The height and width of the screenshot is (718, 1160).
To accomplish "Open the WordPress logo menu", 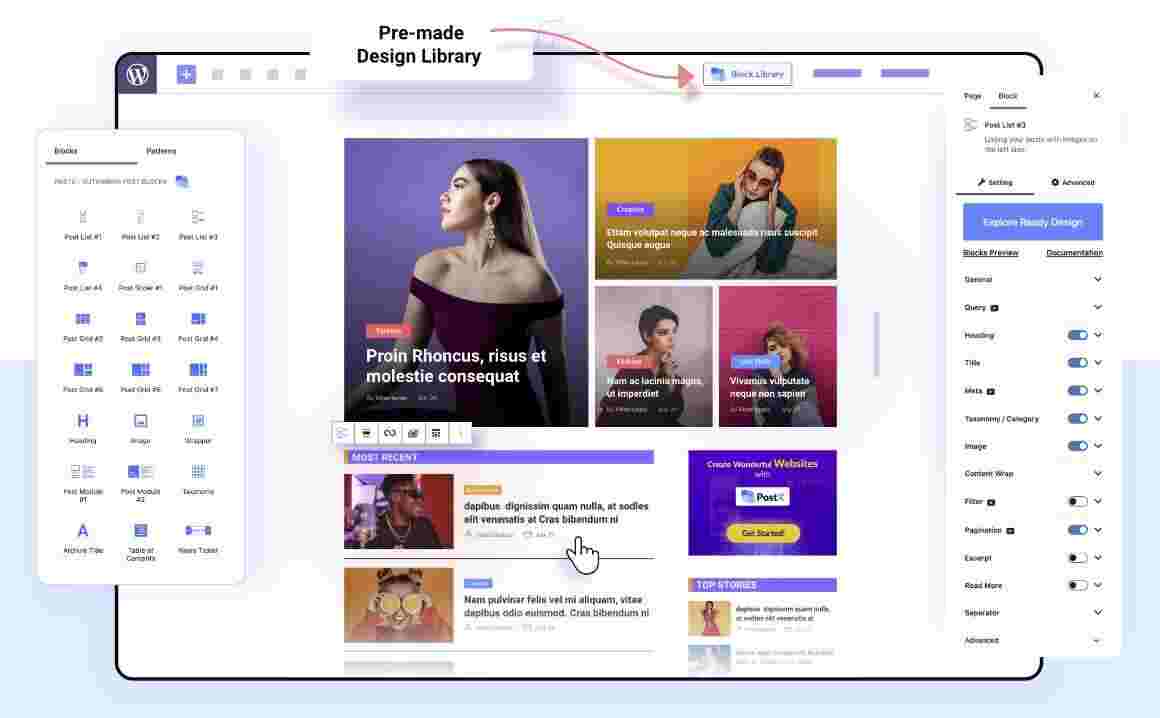I will point(138,74).
